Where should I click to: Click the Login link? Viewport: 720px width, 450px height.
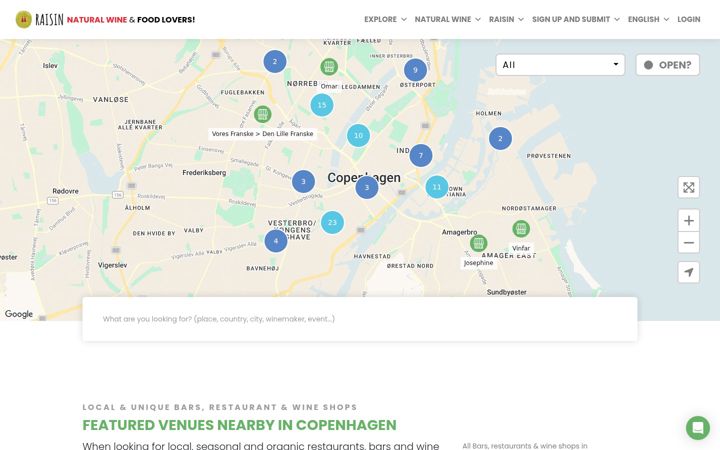pos(689,19)
